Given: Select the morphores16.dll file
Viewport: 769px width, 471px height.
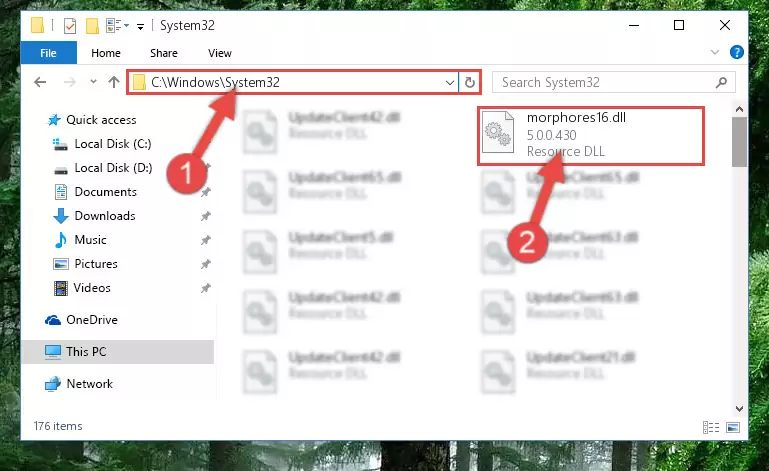Looking at the screenshot, I should 591,135.
